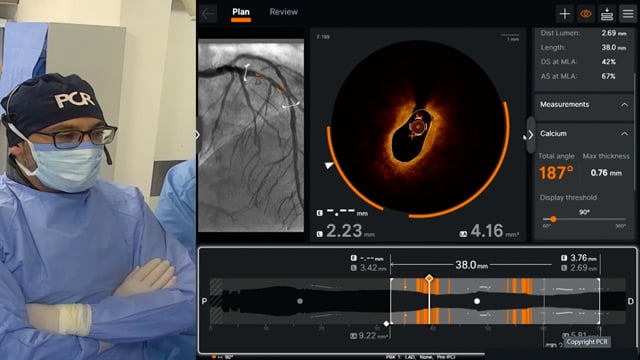
Task: Toggle the orange eye visibility icon
Action: pyautogui.click(x=586, y=14)
